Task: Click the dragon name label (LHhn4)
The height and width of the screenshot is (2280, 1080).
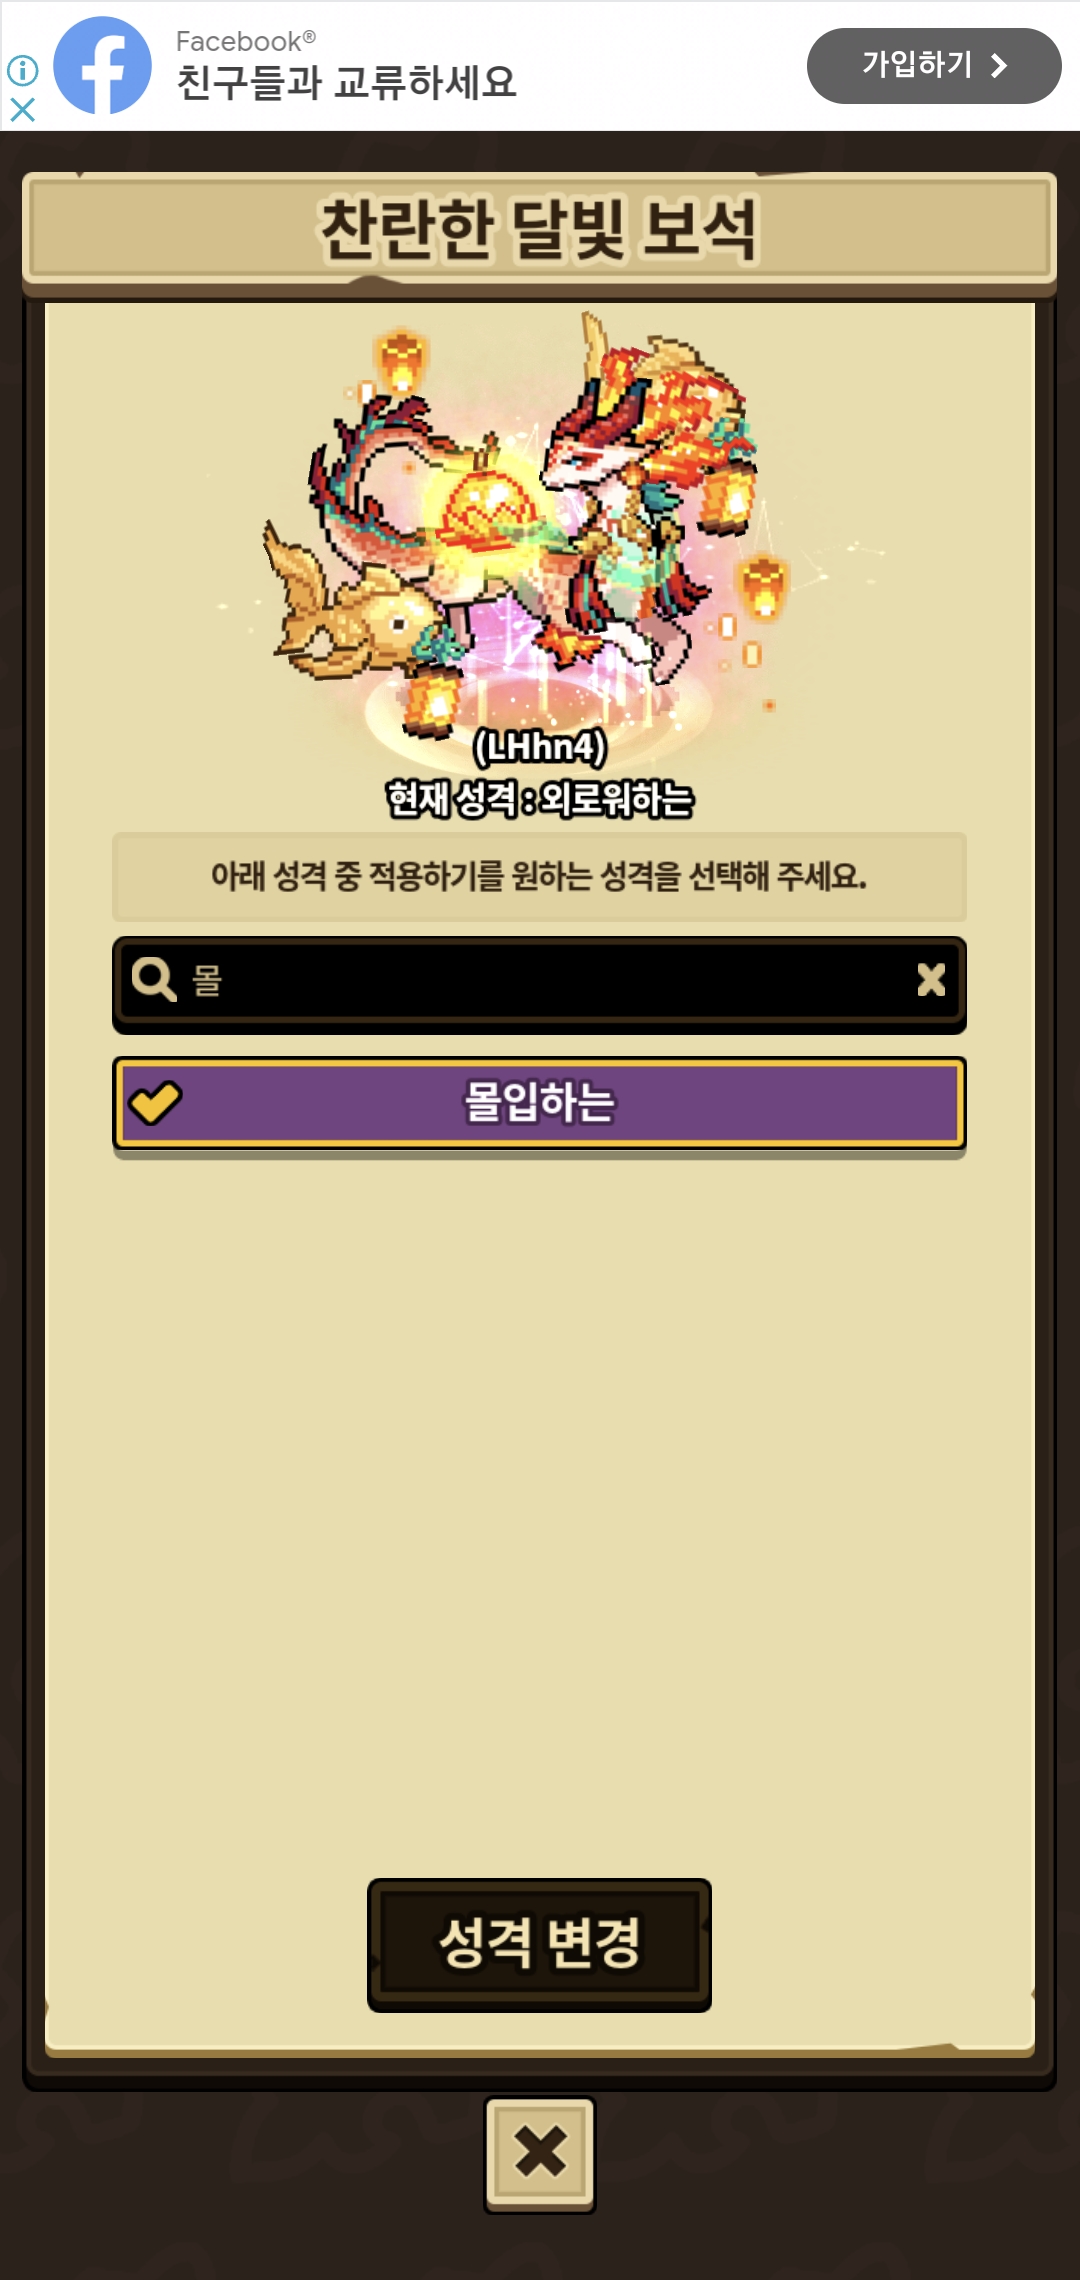Action: pos(540,747)
